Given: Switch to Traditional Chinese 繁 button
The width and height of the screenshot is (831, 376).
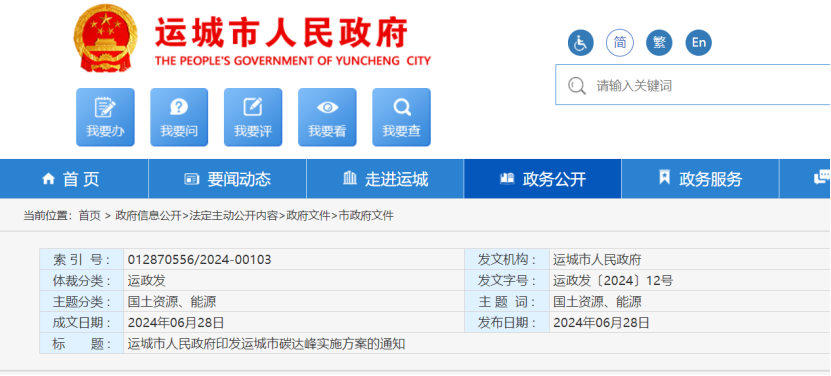Looking at the screenshot, I should click(x=659, y=43).
